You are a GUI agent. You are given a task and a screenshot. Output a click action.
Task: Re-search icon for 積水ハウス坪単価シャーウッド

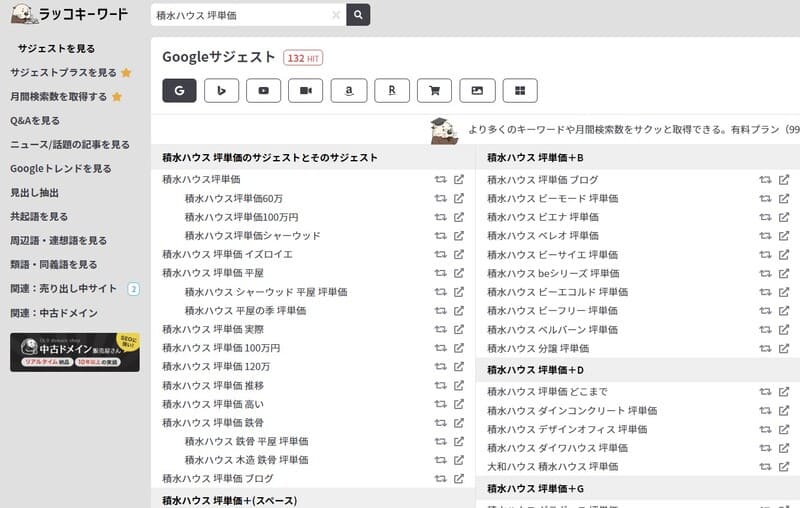click(x=440, y=236)
